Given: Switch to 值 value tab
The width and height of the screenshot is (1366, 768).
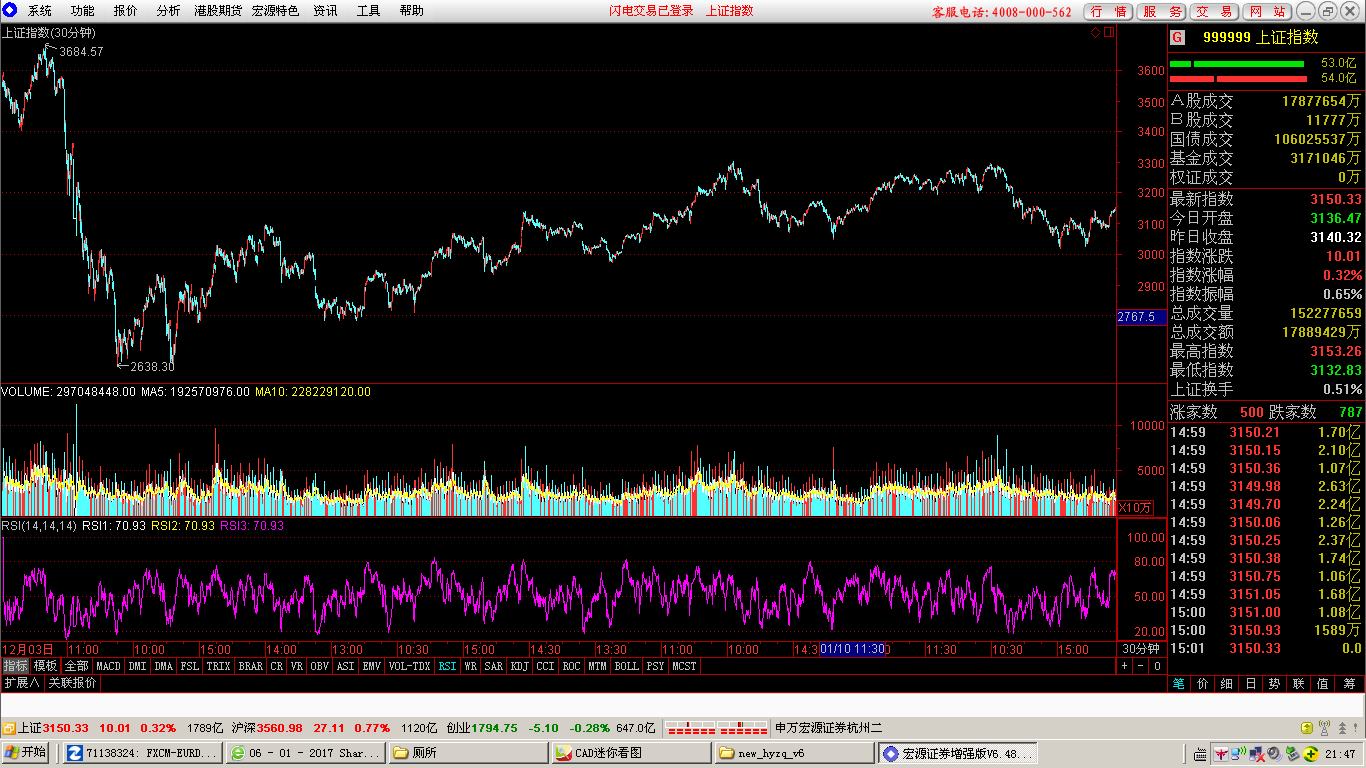Looking at the screenshot, I should tap(1323, 684).
